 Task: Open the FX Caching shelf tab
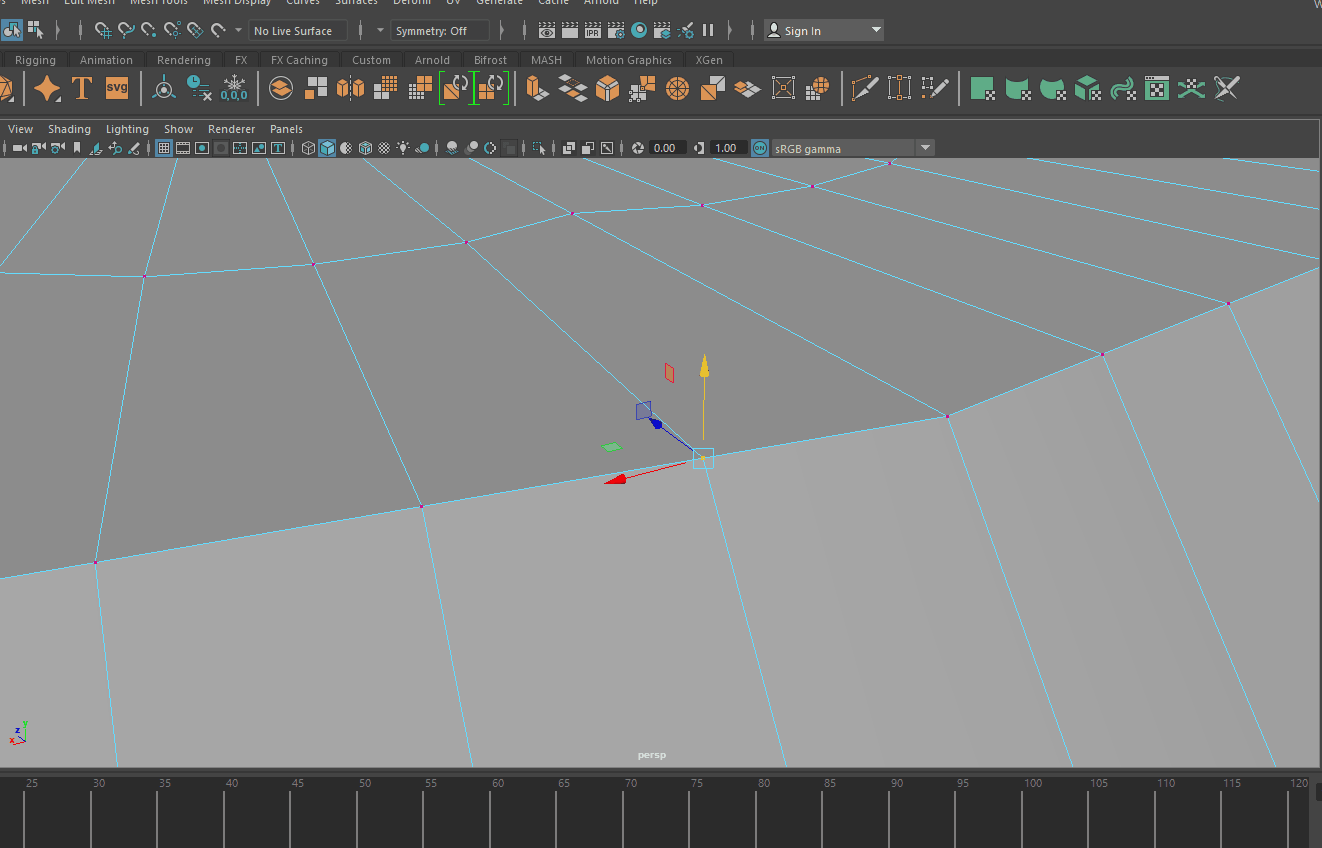click(x=299, y=60)
